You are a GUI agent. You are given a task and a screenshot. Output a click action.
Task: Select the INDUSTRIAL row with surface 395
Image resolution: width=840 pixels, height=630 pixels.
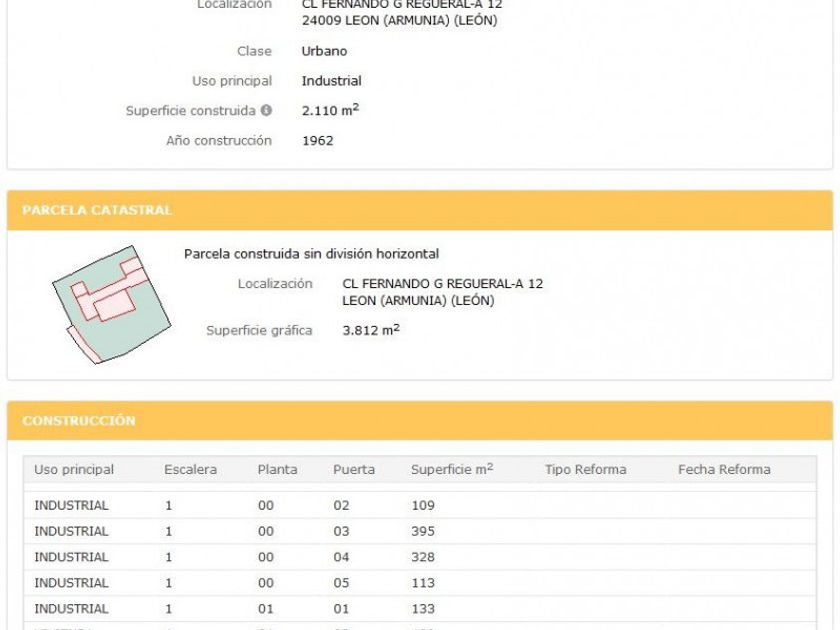(420, 531)
